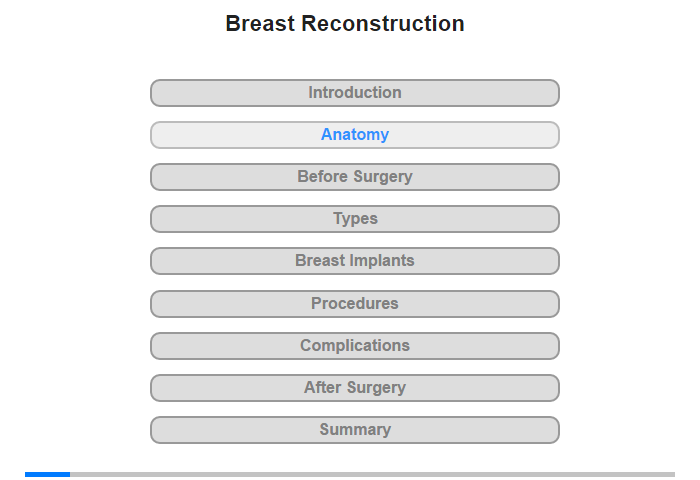Choose the blue-text Anatomy button
The width and height of the screenshot is (700, 480).
click(x=354, y=135)
